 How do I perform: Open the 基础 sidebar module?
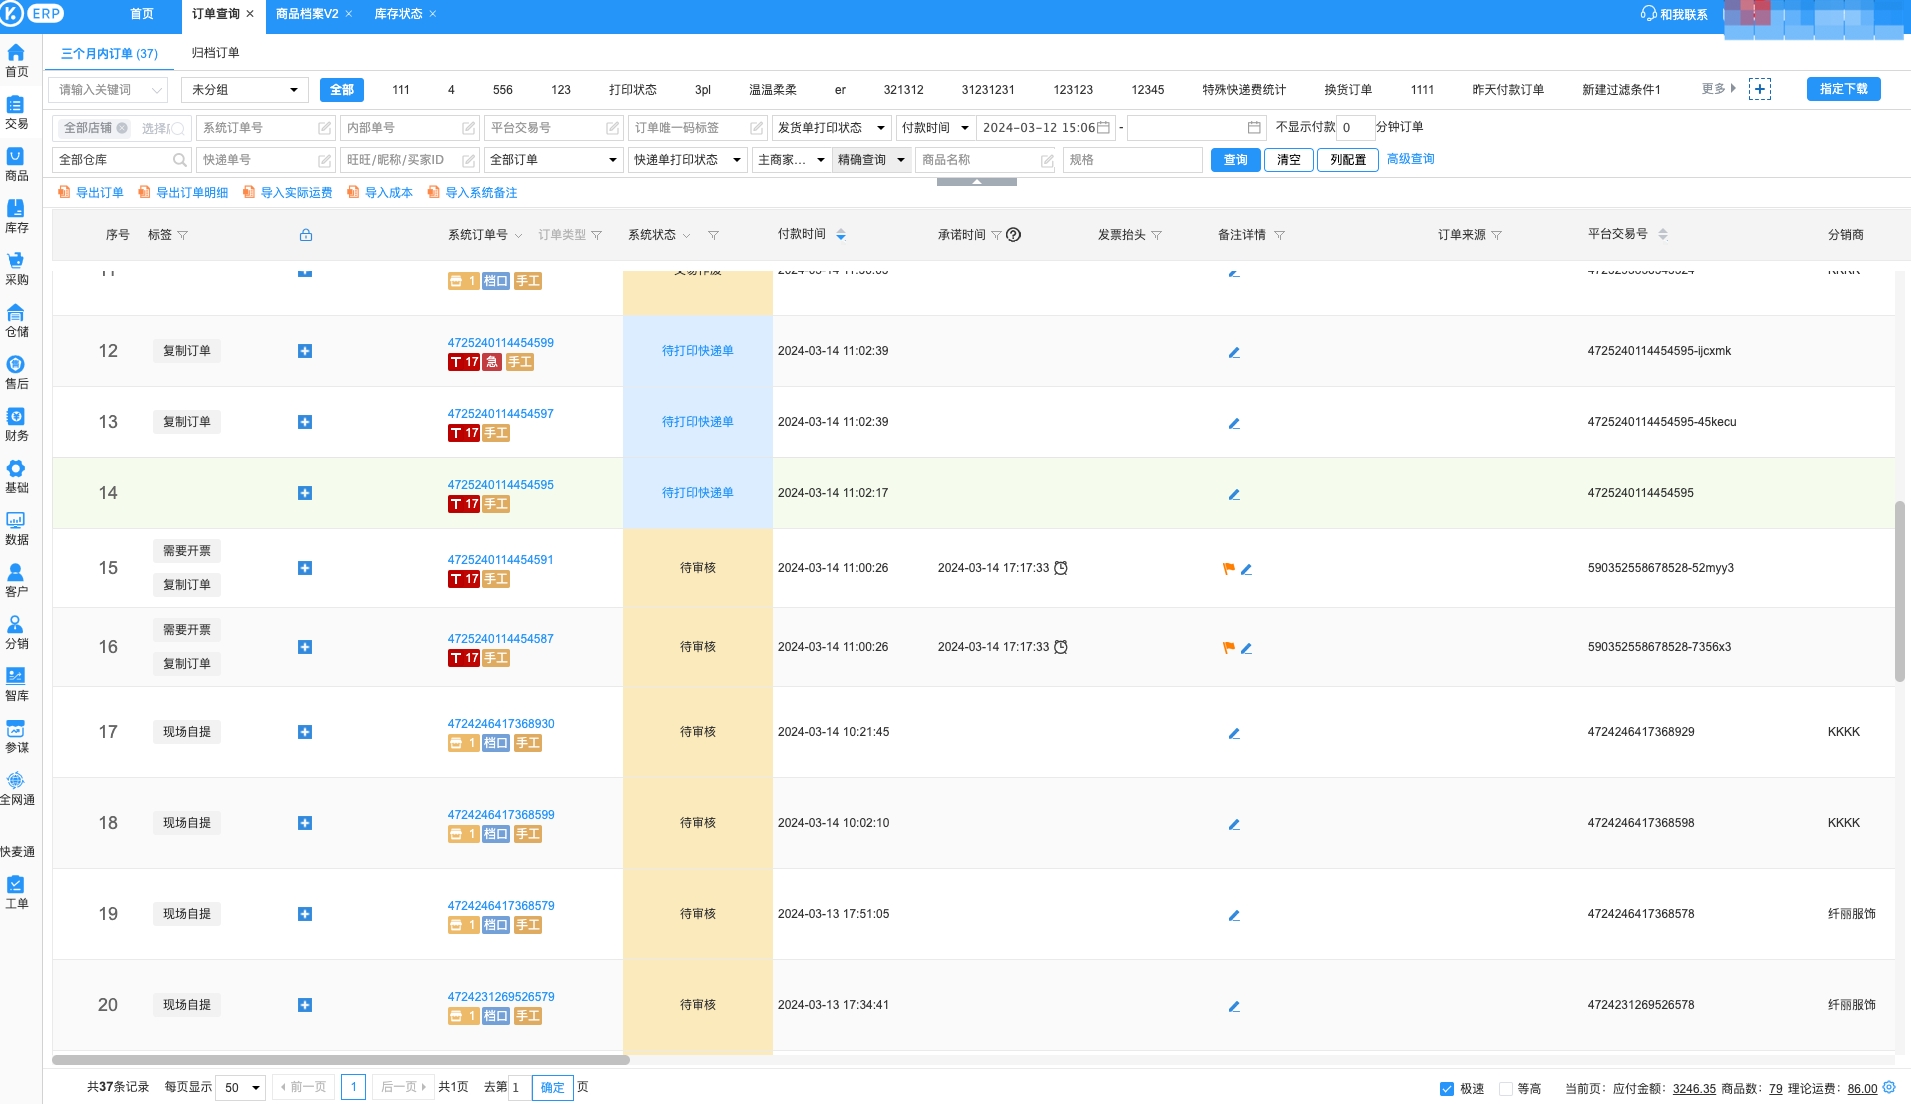click(x=16, y=477)
